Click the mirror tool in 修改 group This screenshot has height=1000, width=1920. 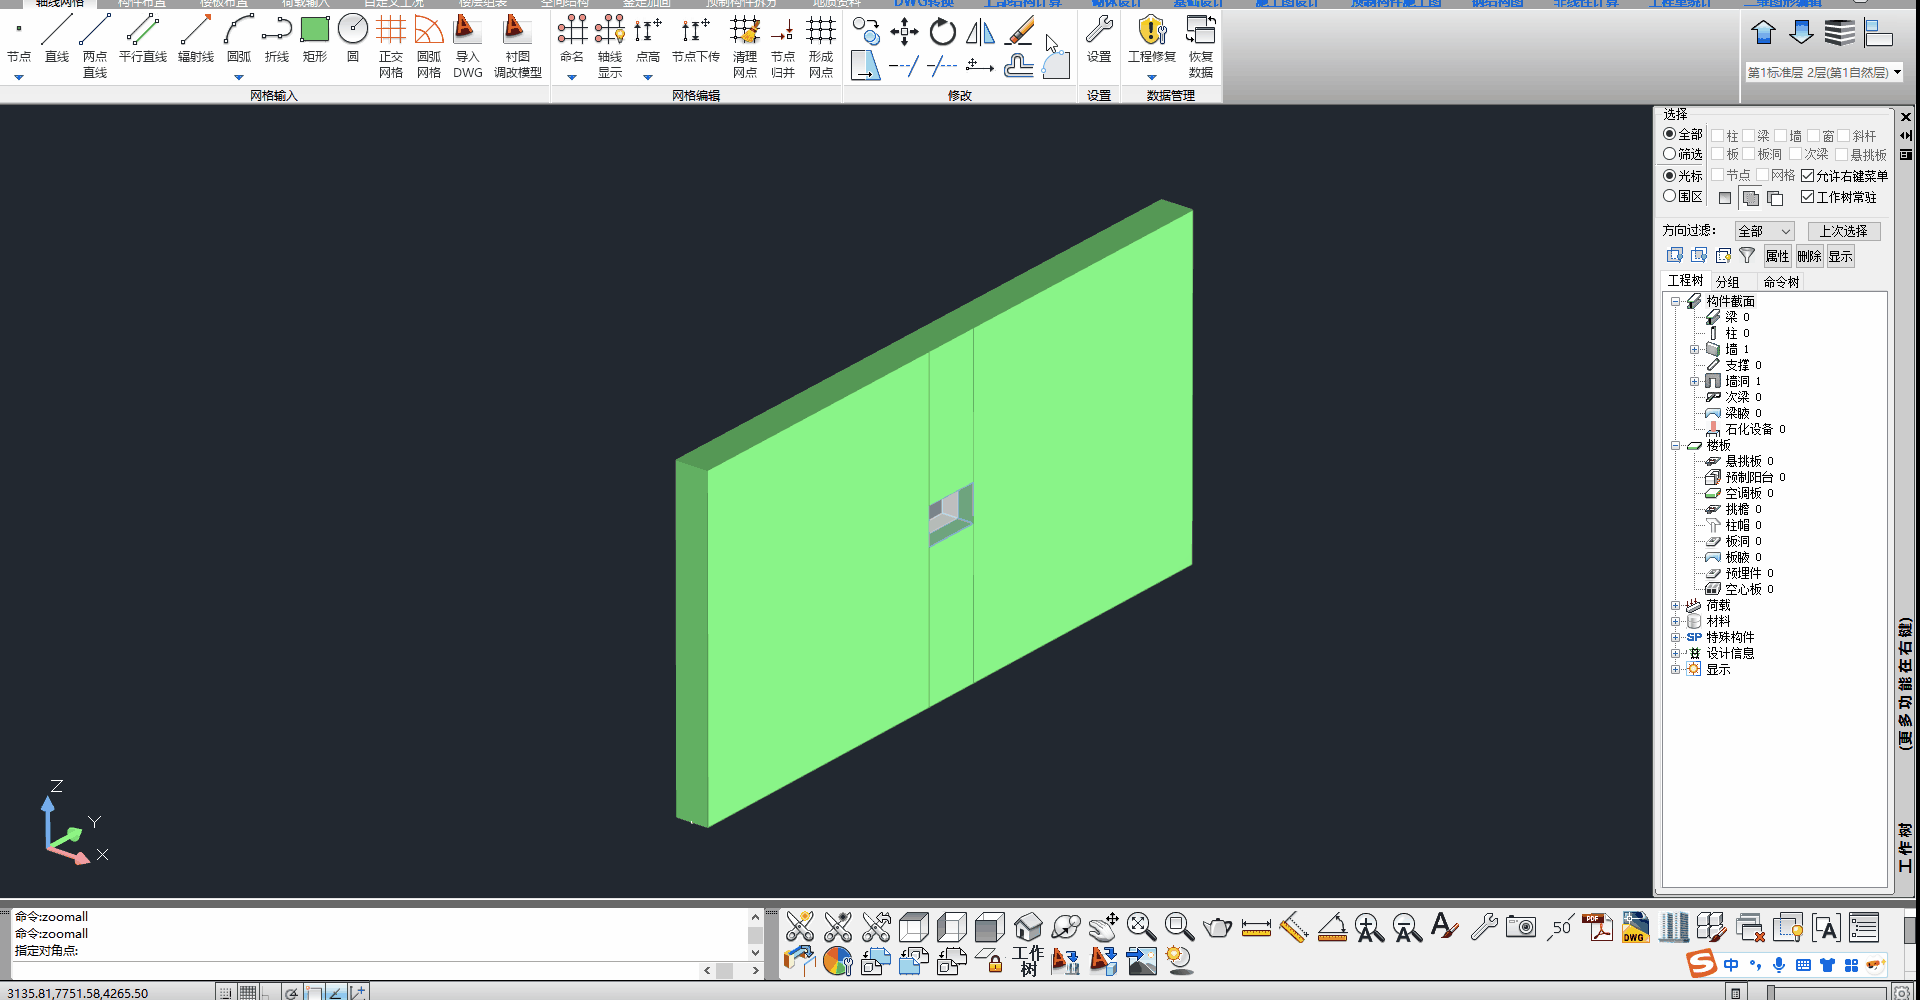pos(980,32)
